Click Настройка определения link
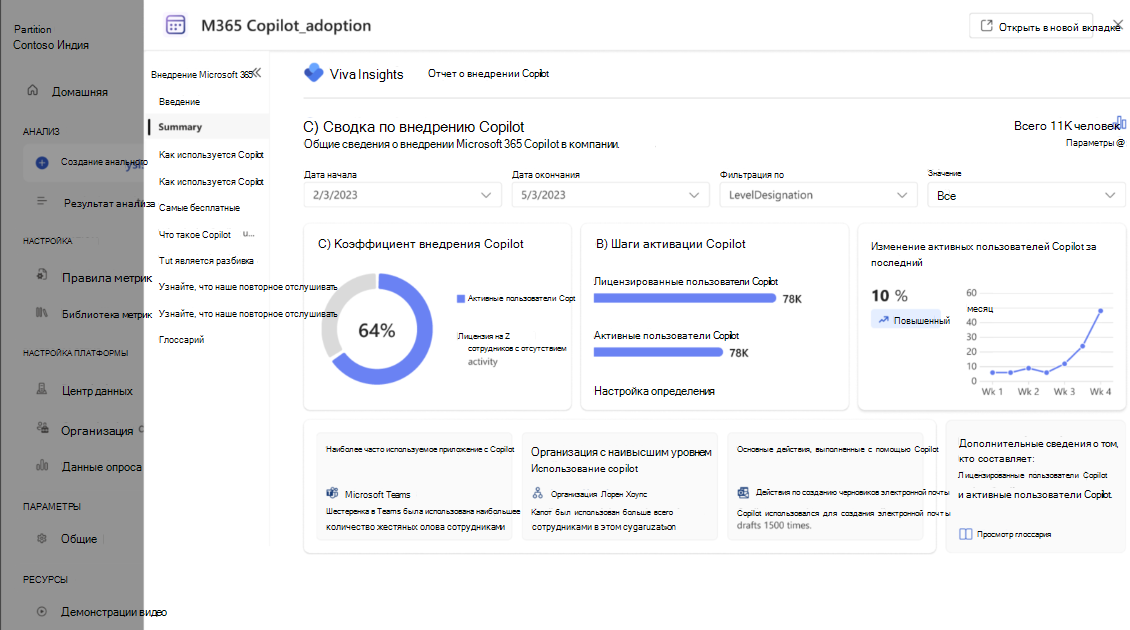This screenshot has height=630, width=1130. tap(654, 391)
